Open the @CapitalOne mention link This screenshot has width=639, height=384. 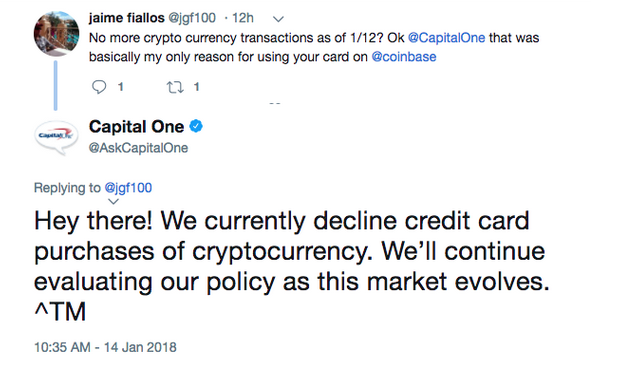(446, 38)
